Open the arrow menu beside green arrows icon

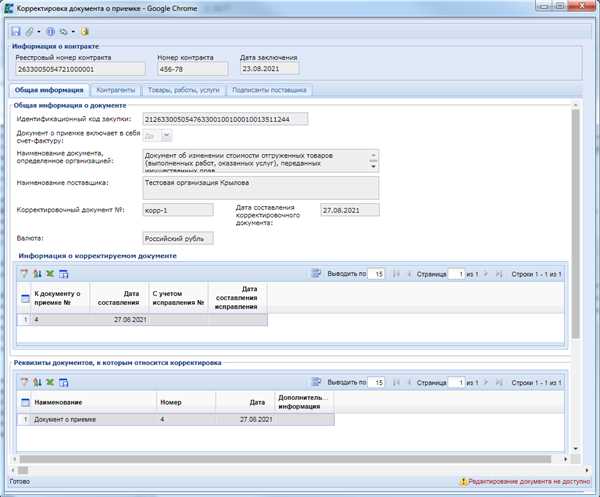pos(73,32)
